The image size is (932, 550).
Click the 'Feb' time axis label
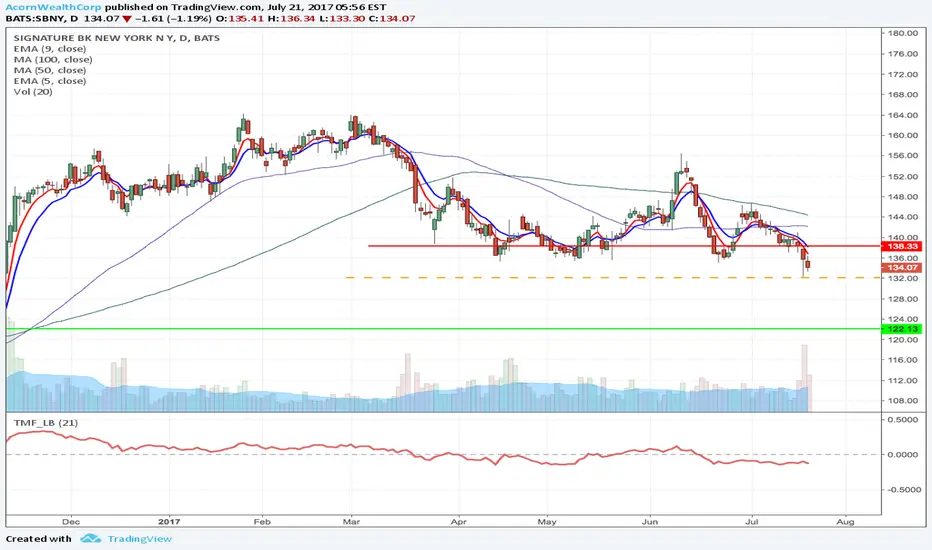pos(262,521)
